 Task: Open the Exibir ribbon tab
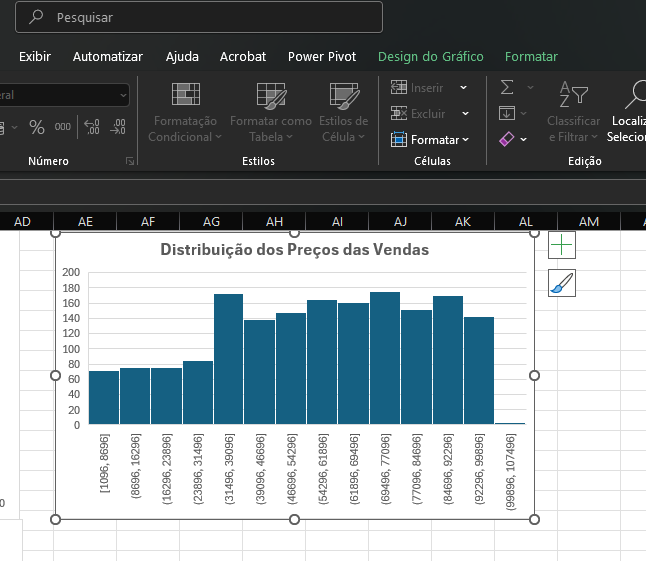pyautogui.click(x=35, y=56)
